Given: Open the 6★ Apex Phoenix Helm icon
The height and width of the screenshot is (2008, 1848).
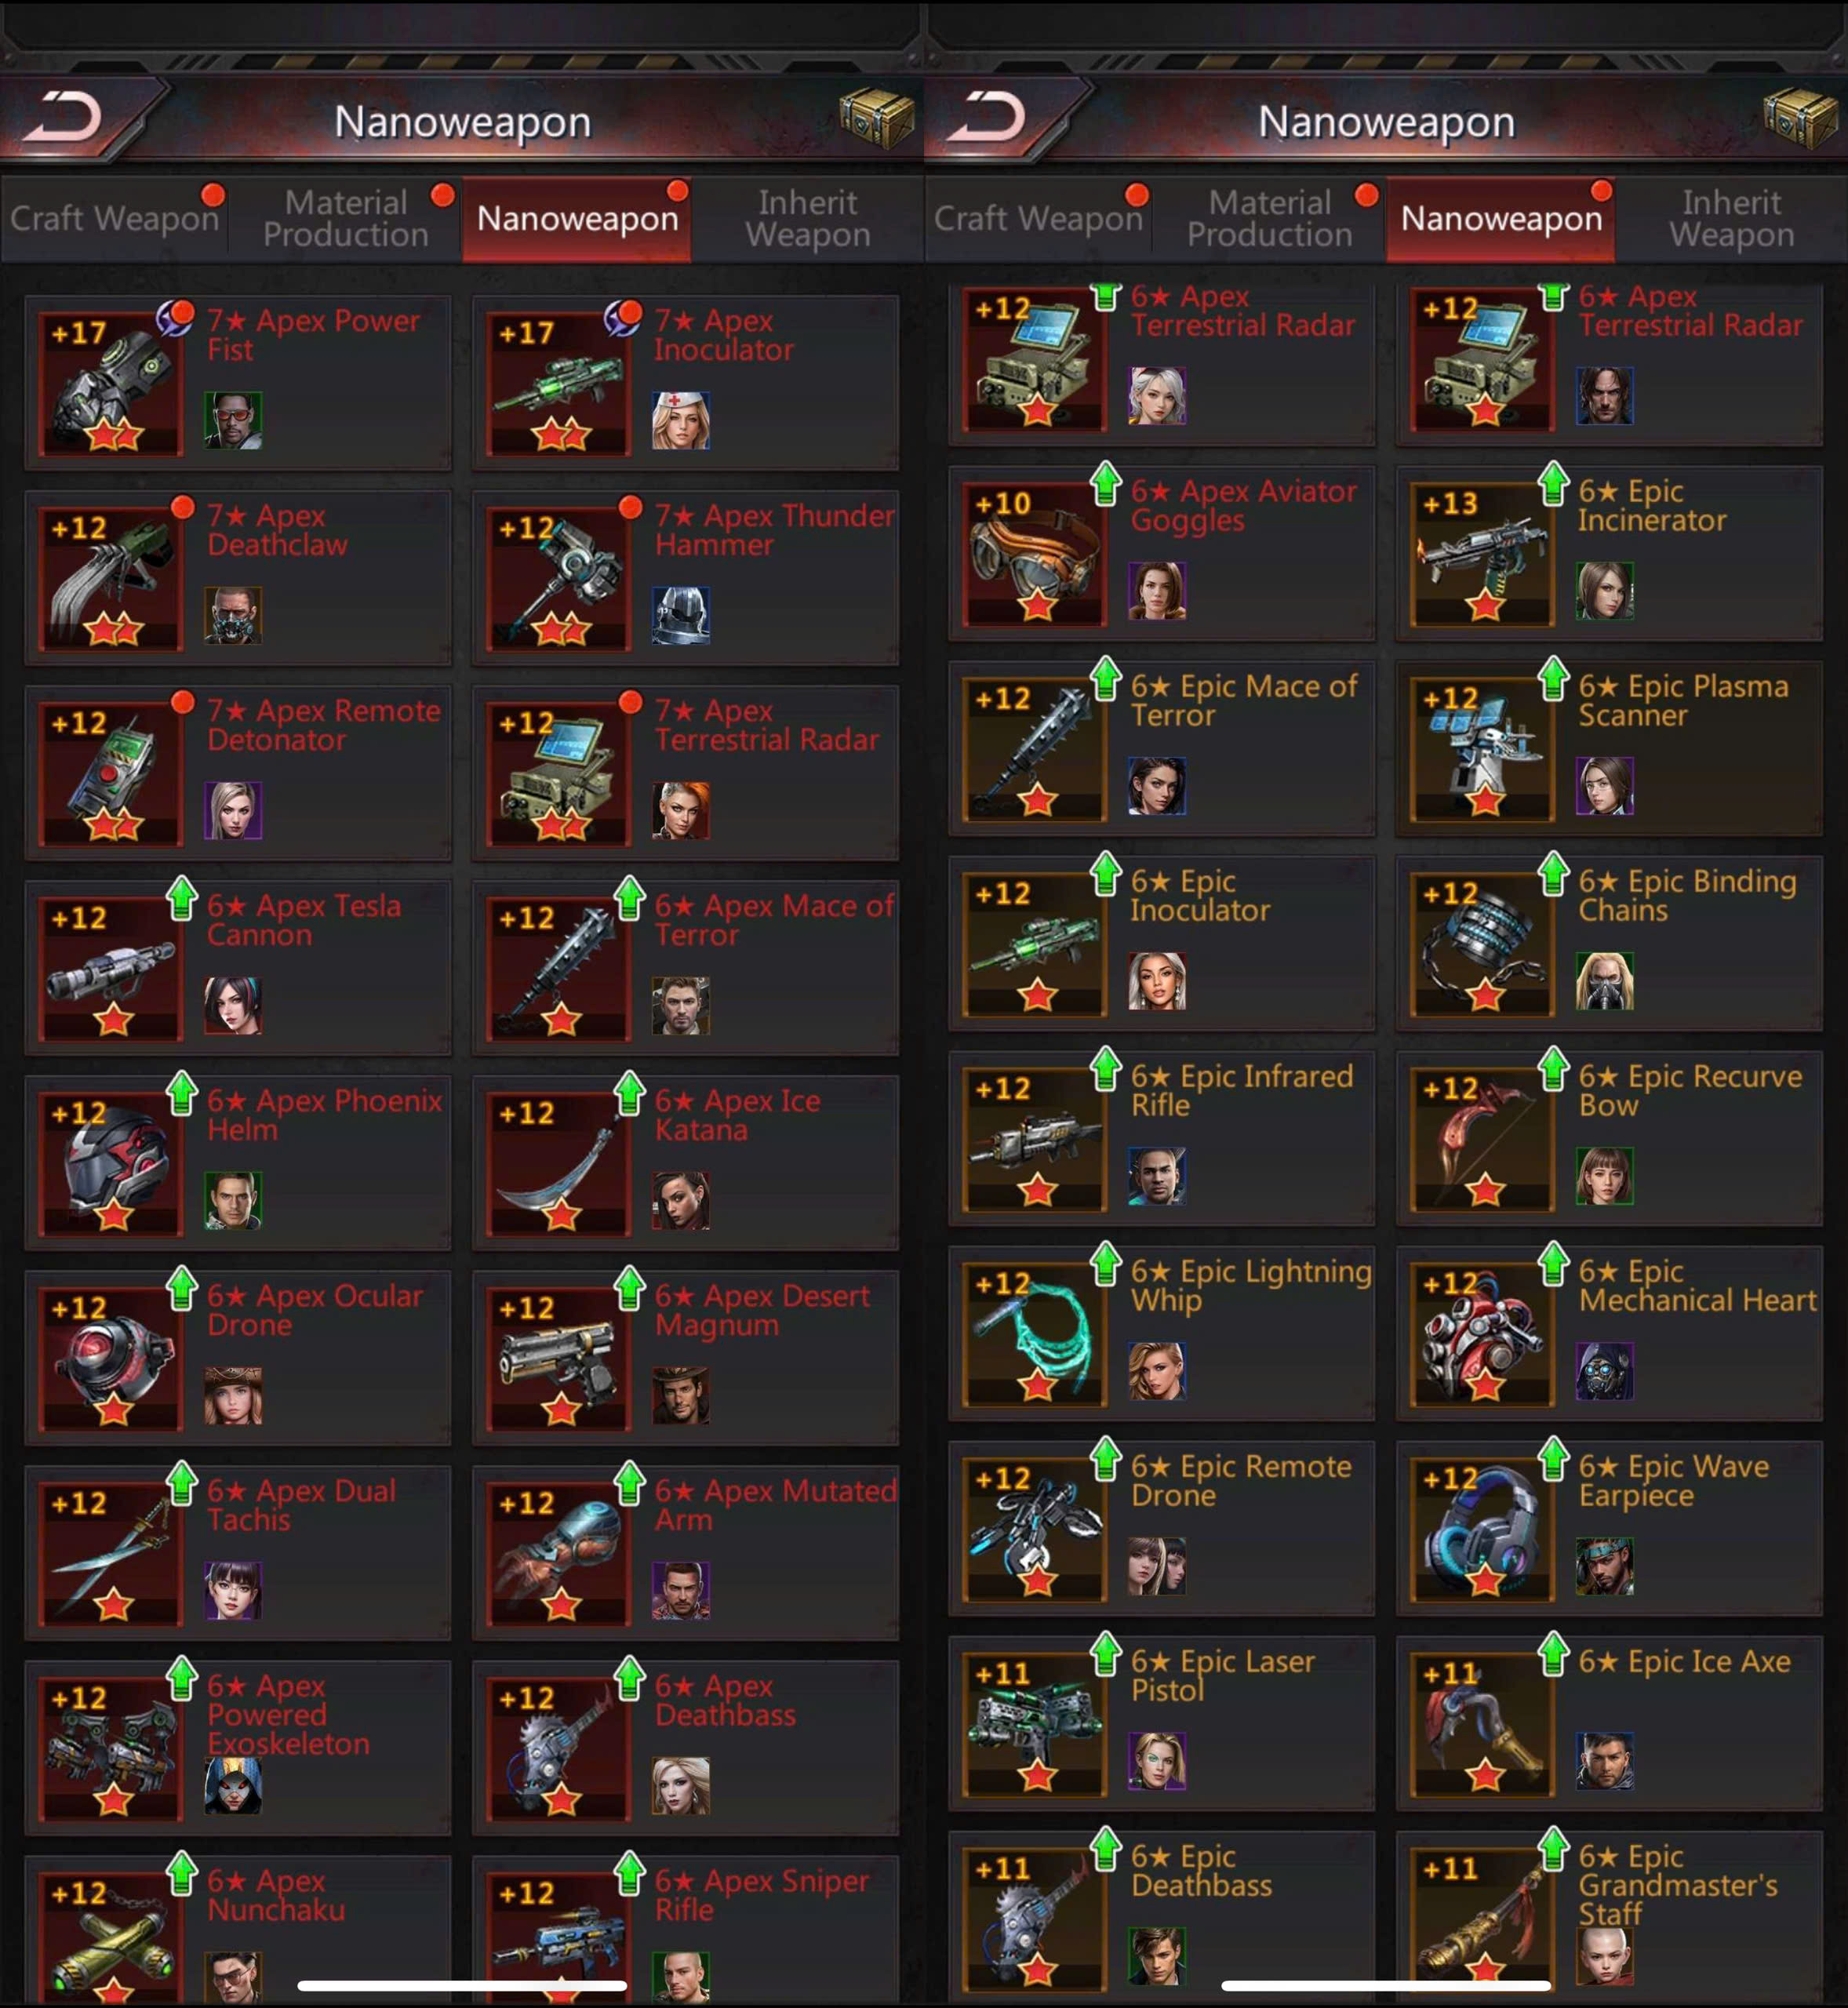Looking at the screenshot, I should [111, 1164].
